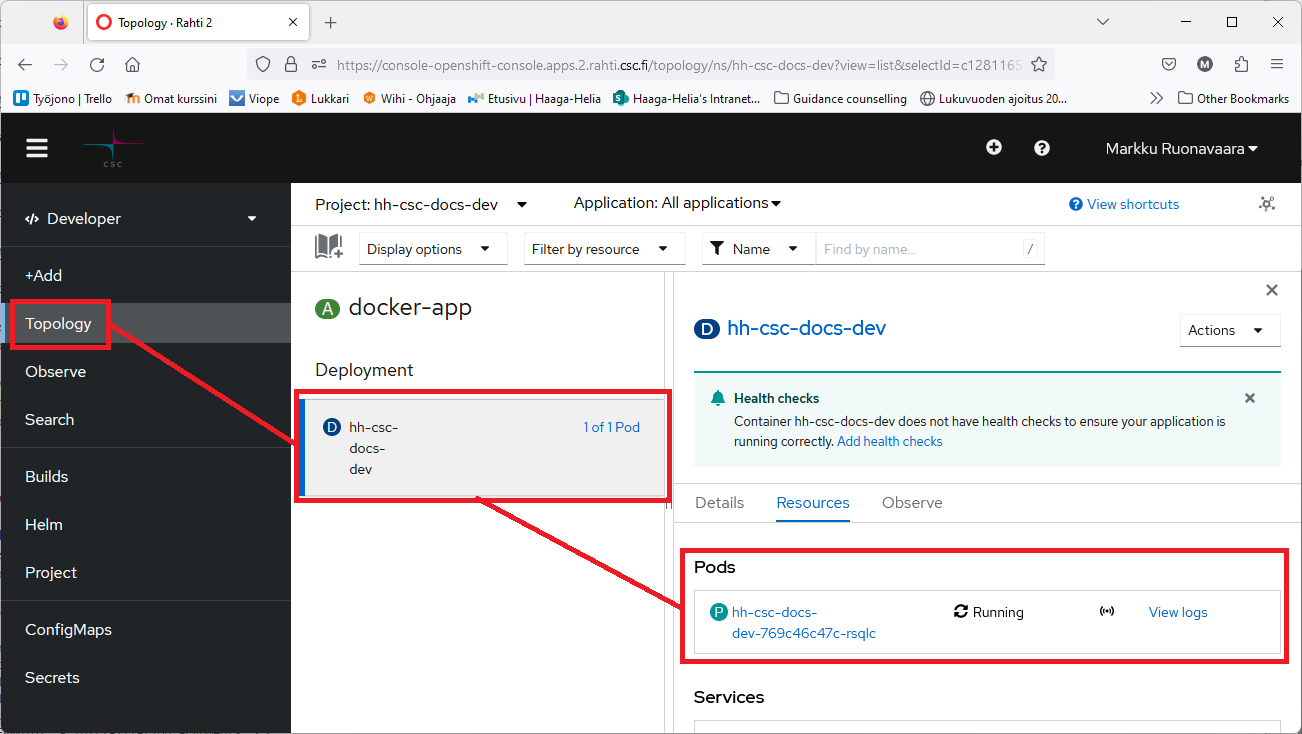This screenshot has width=1302, height=734.
Task: Reload the page with browser refresh icon
Action: coord(97,65)
